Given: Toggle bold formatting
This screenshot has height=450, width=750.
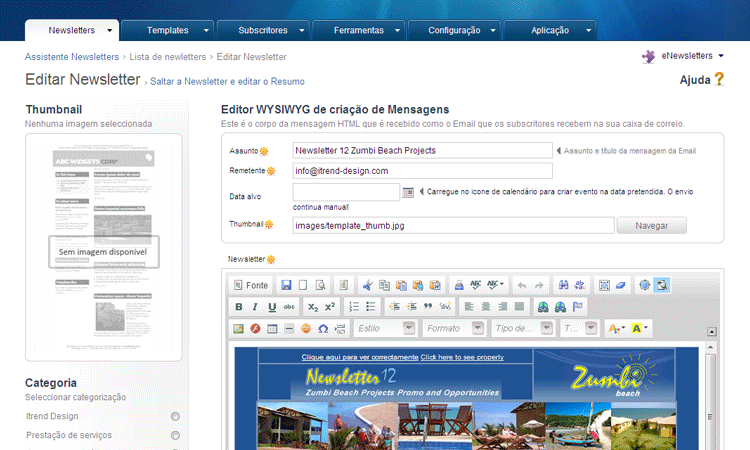Looking at the screenshot, I should (239, 307).
